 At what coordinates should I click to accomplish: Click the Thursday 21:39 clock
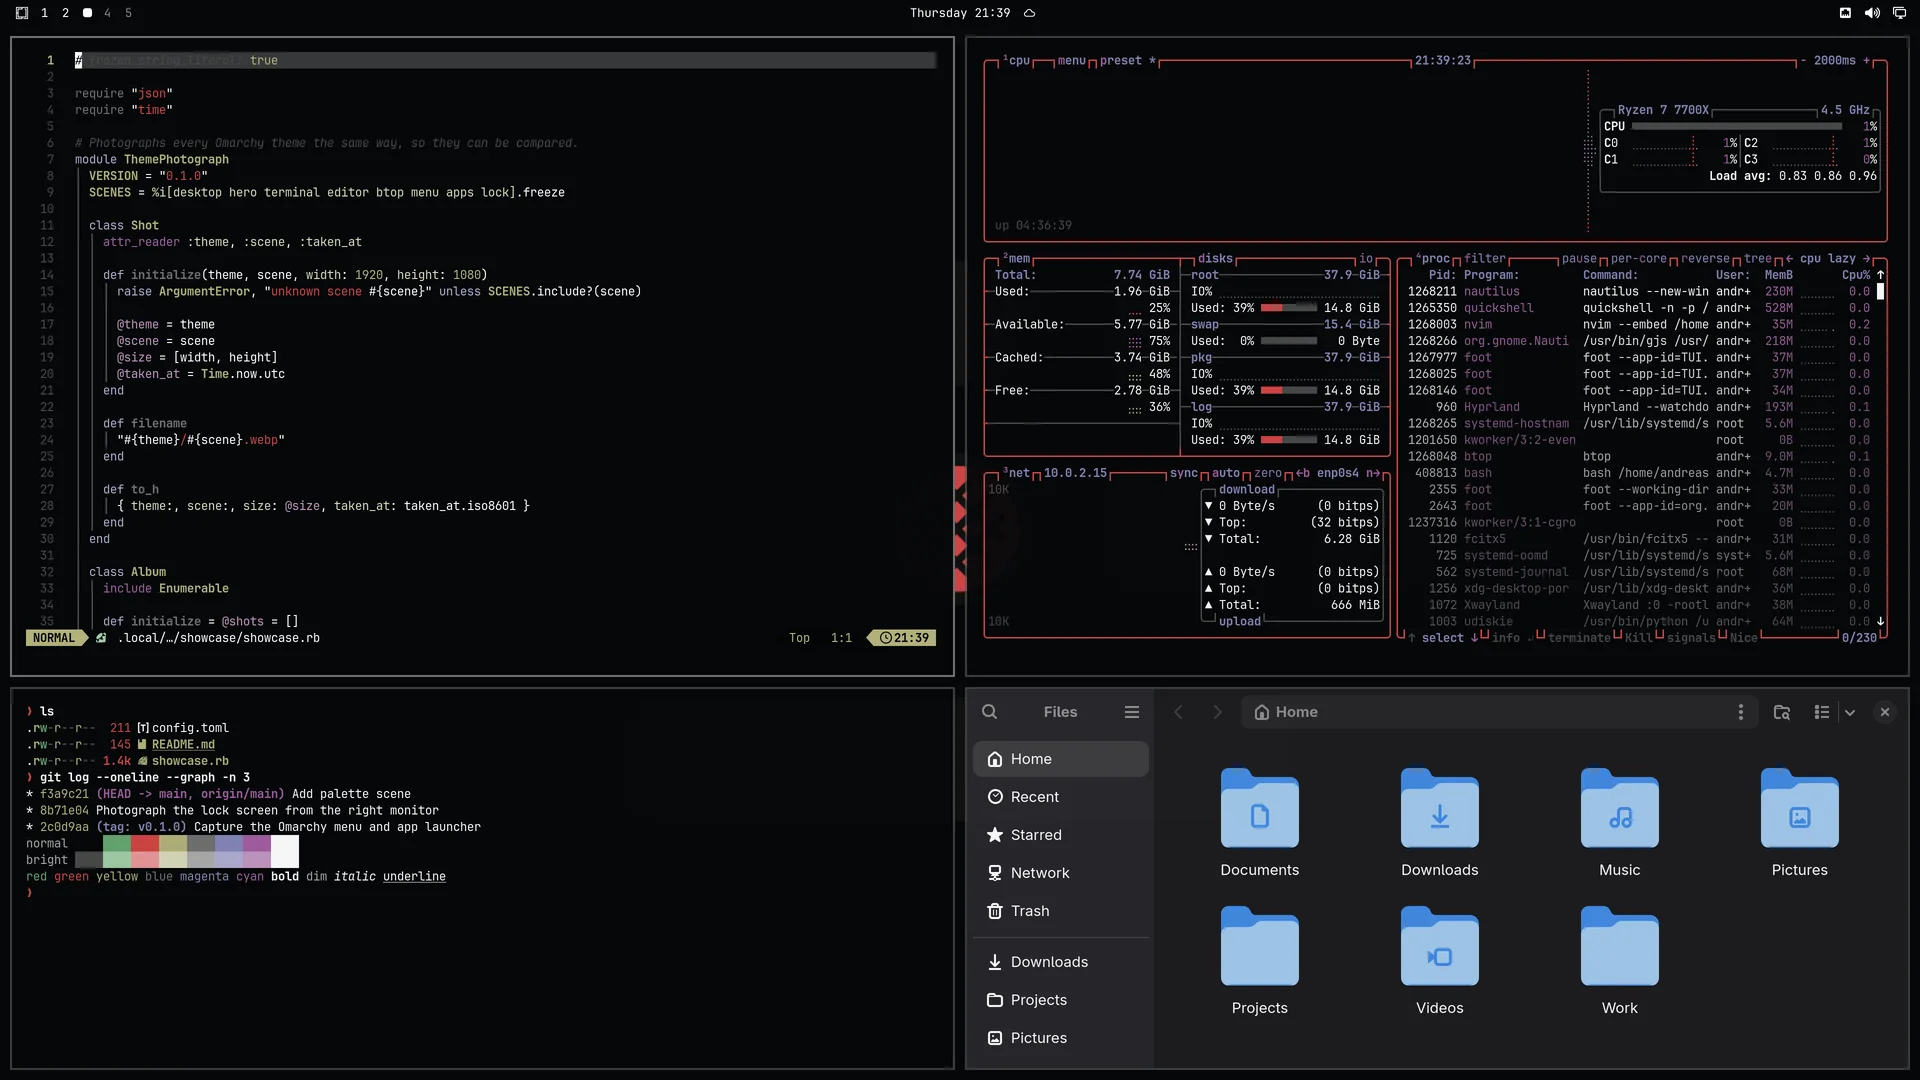(x=959, y=13)
